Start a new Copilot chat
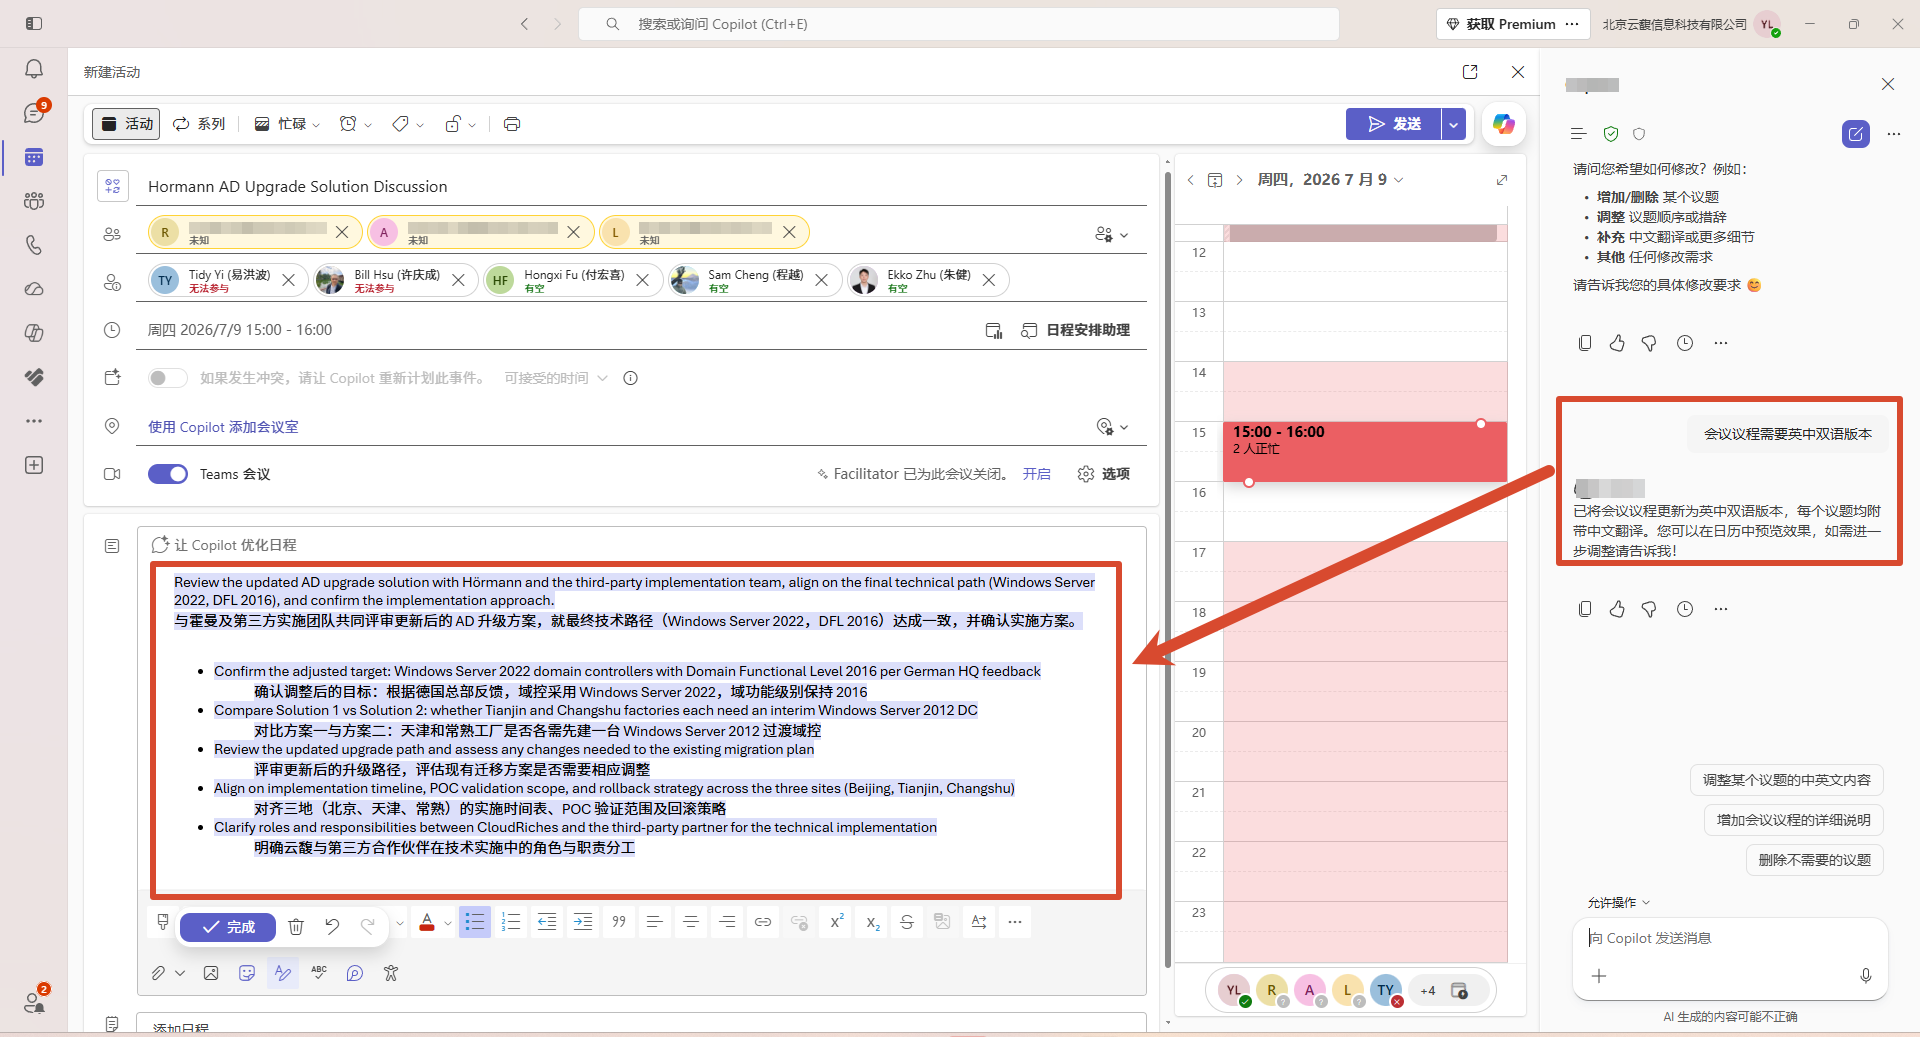Viewport: 1920px width, 1037px height. click(x=1856, y=134)
